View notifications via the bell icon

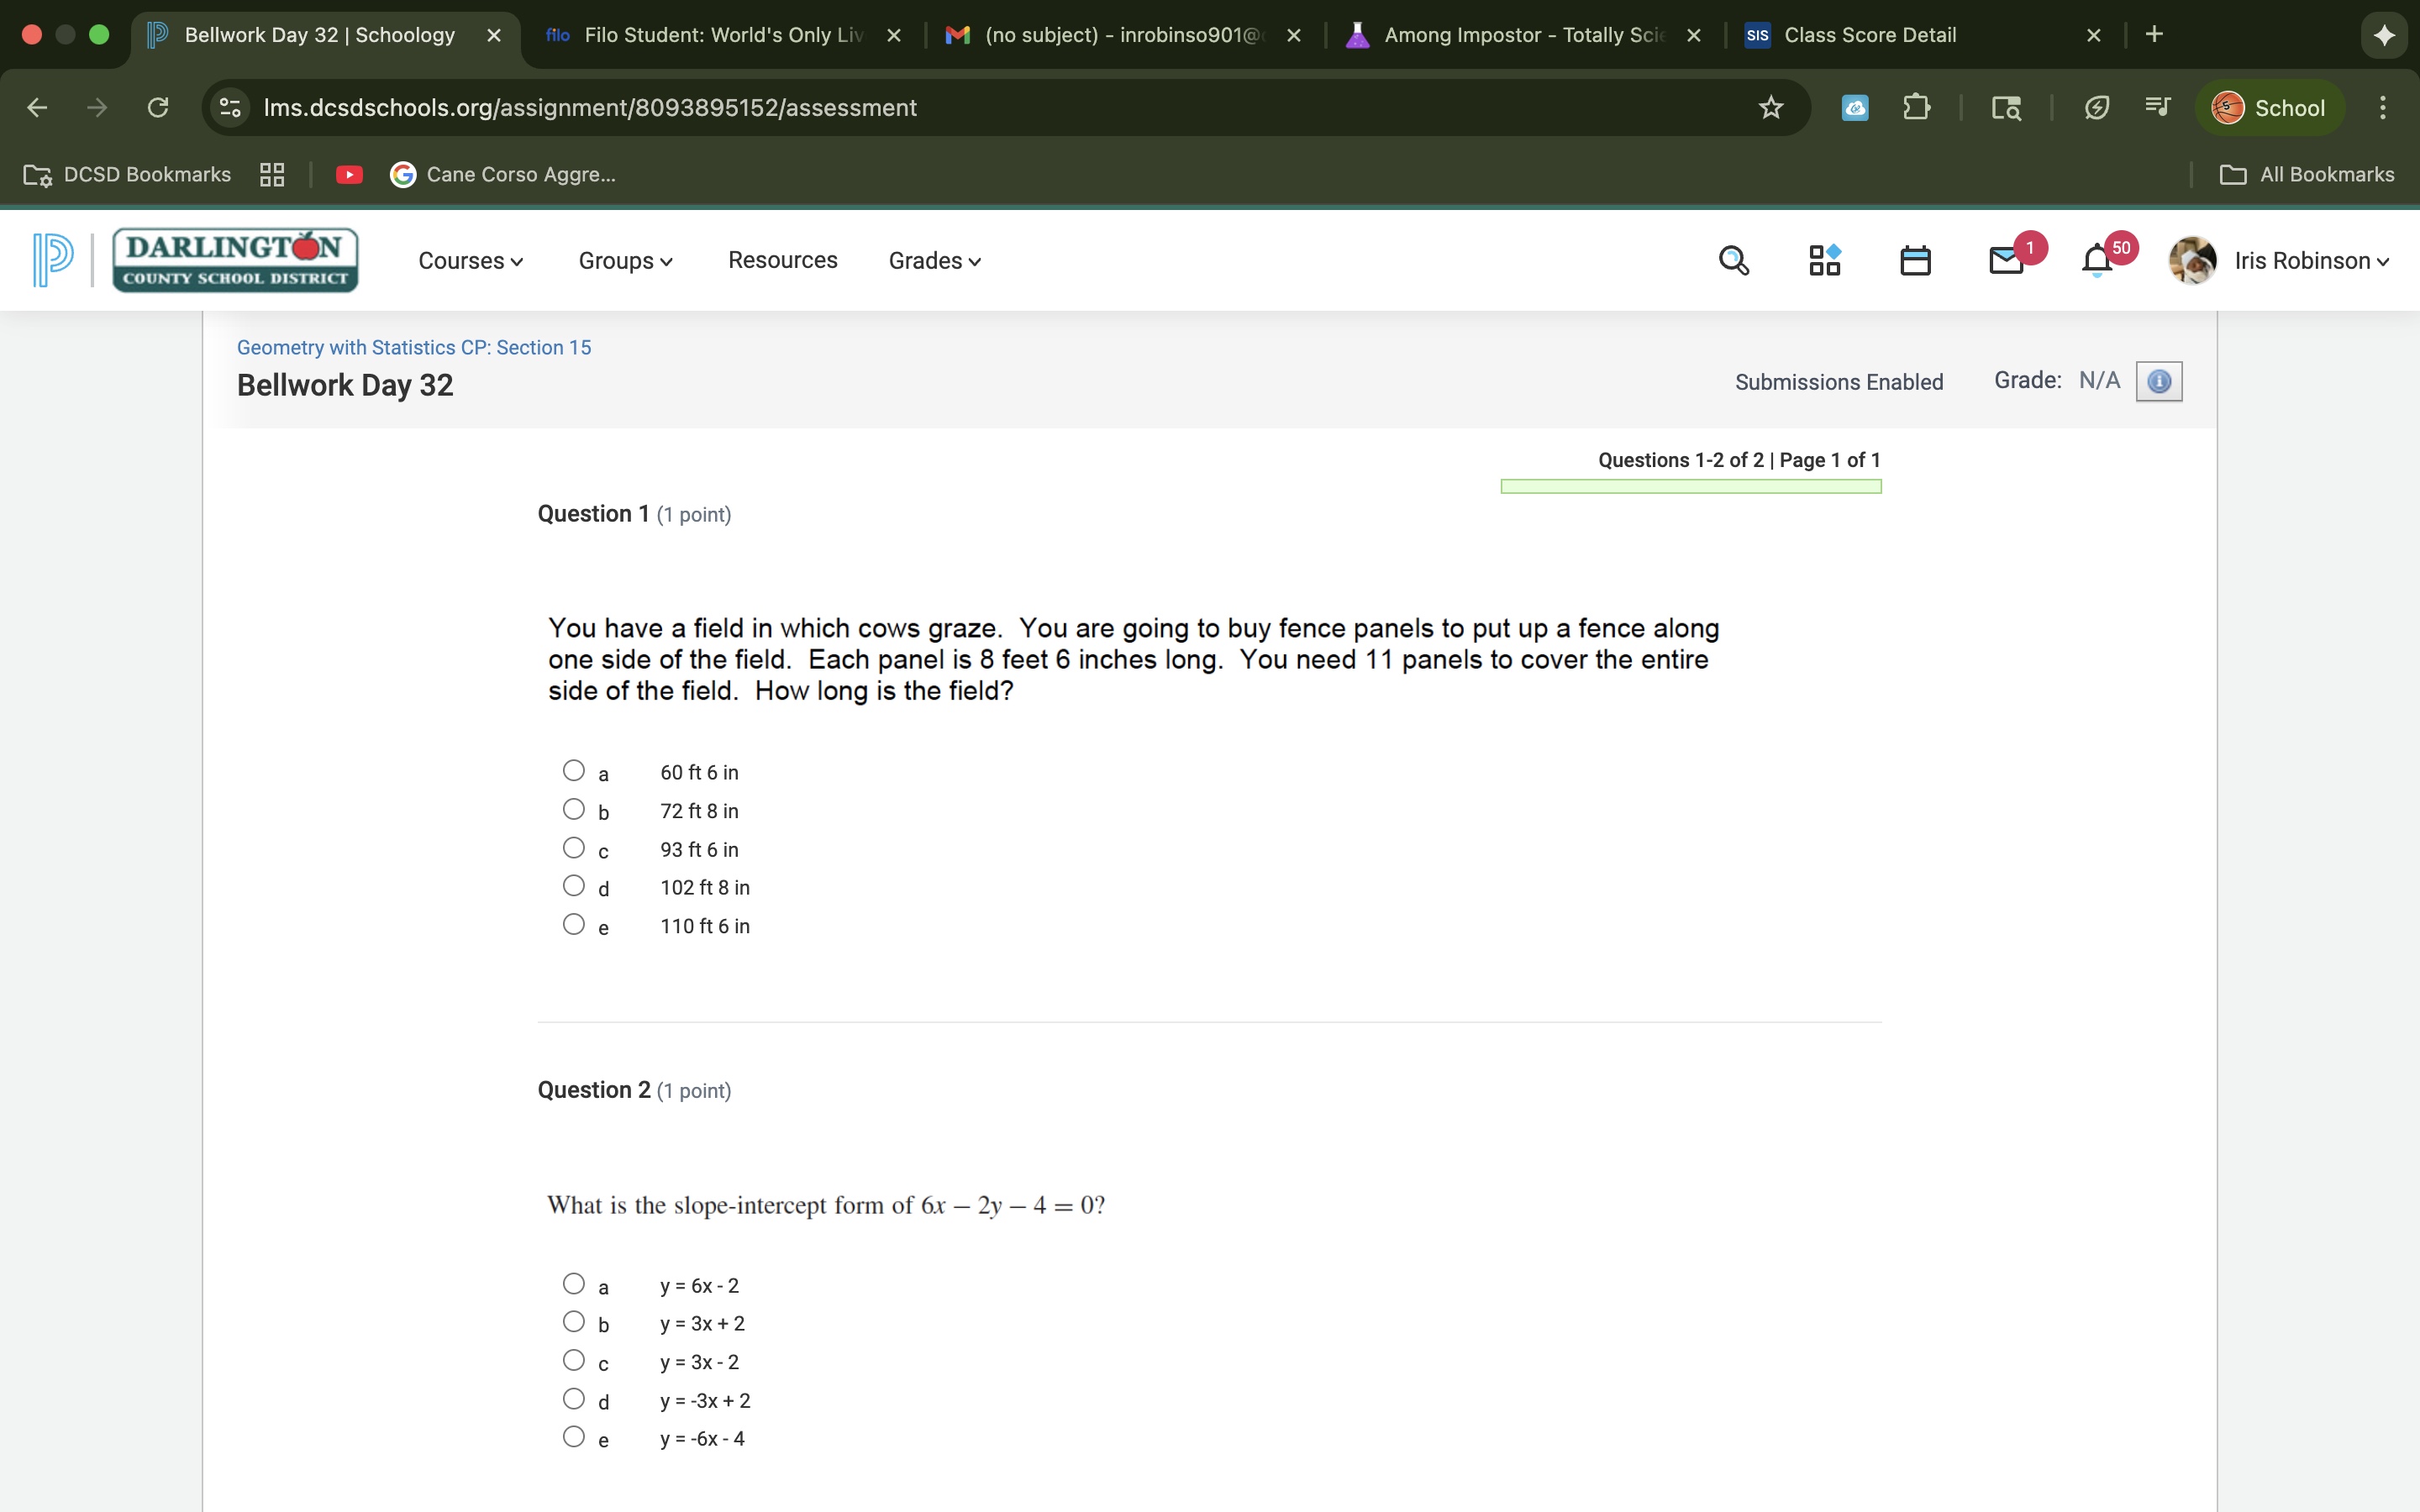2094,262
